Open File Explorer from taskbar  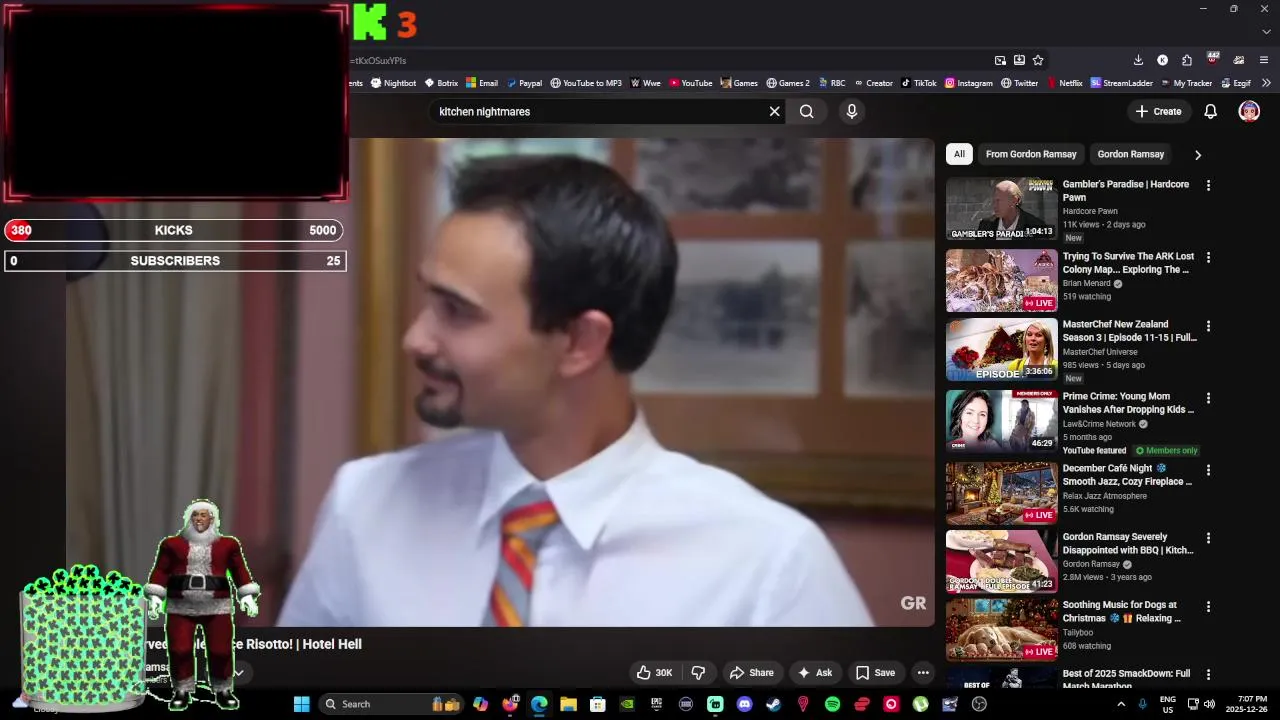(x=568, y=704)
